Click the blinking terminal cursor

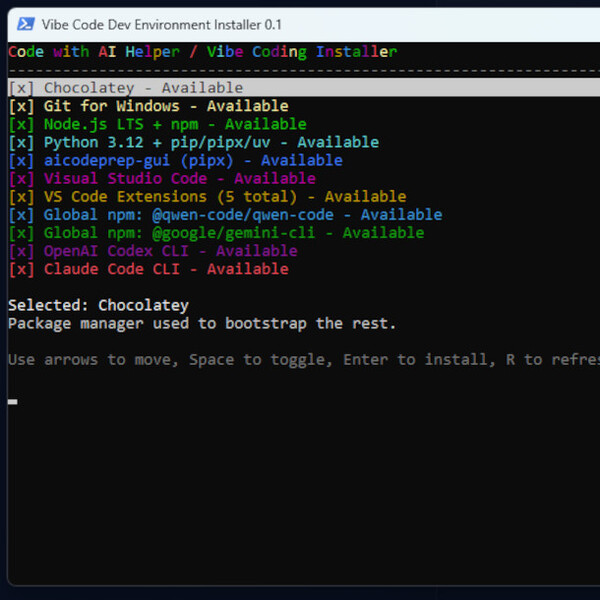click(13, 402)
